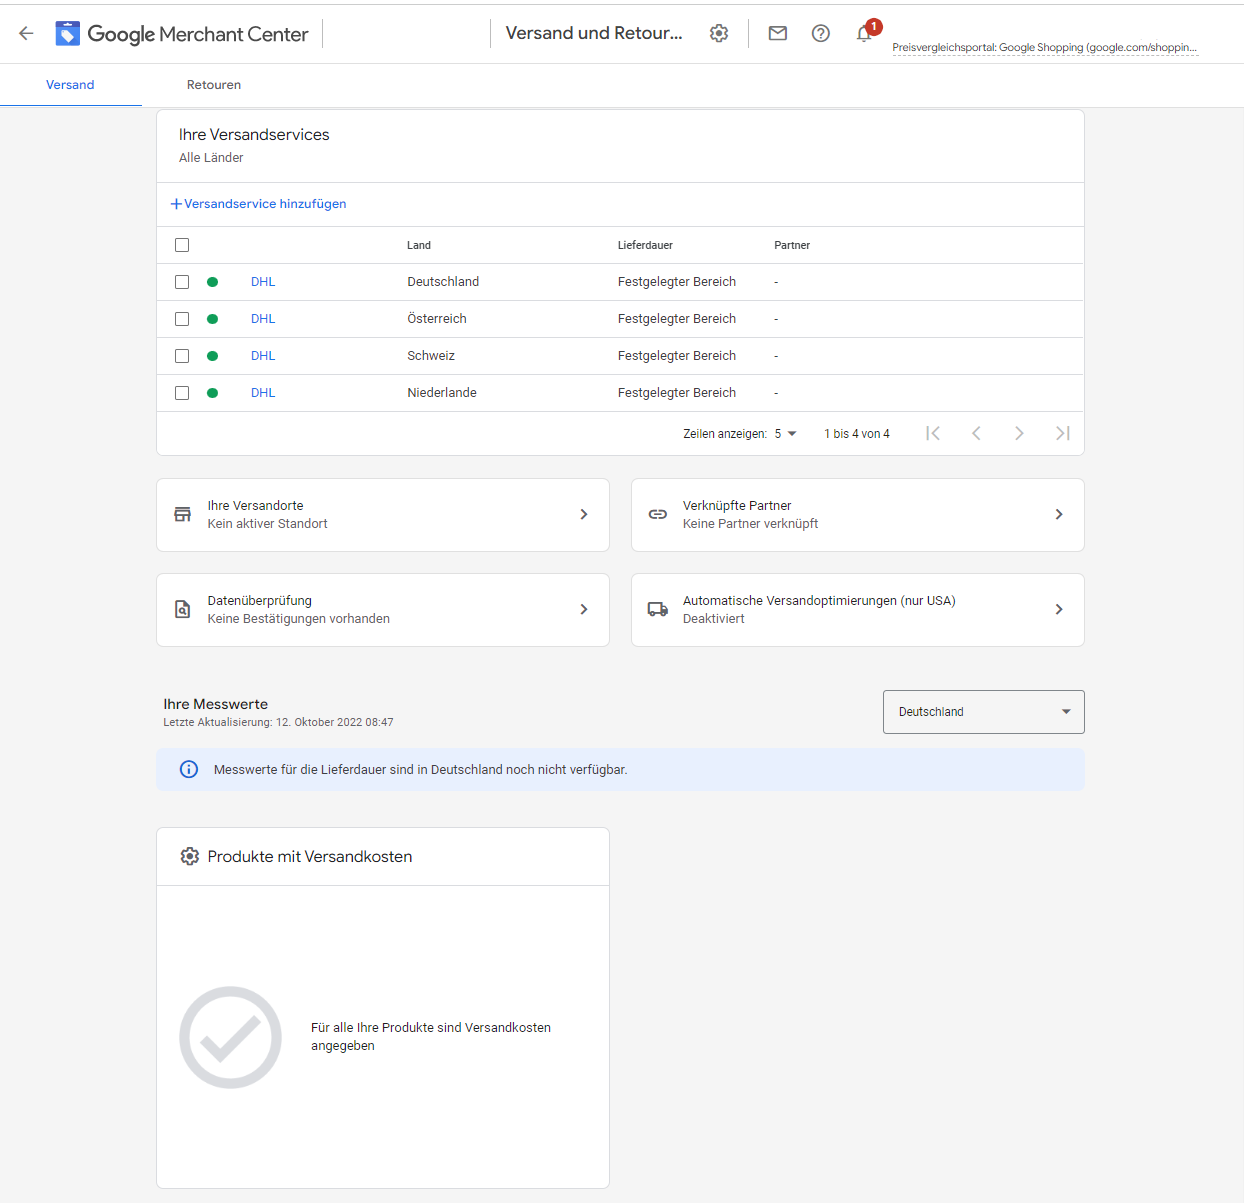Jump to the first page of shipping services
Viewport: 1244px width, 1203px height.
pos(933,433)
